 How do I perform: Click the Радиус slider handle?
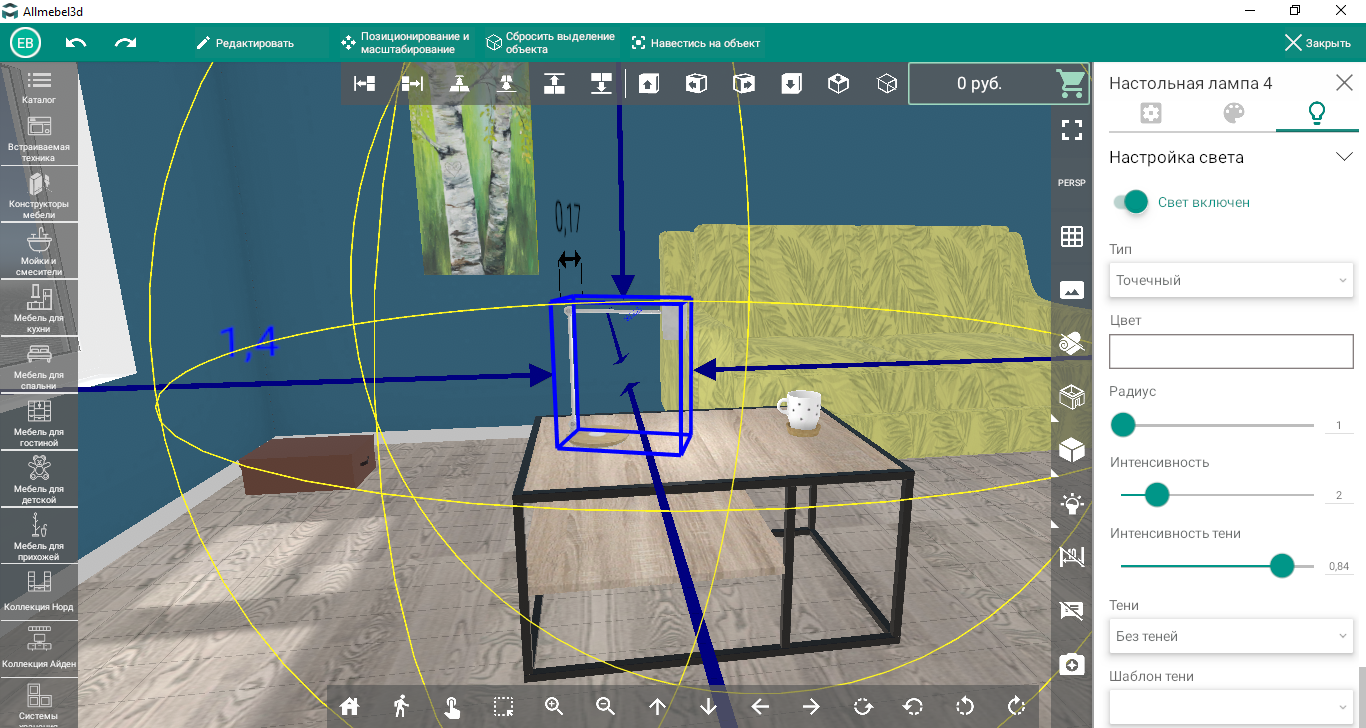point(1123,425)
